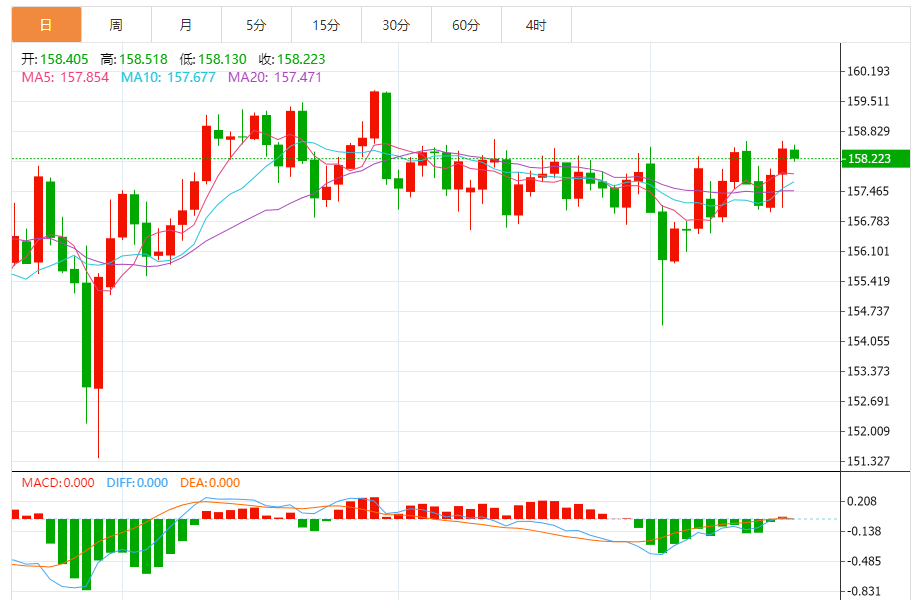Click the -0.485 MACD axis label
Image resolution: width=920 pixels, height=600 pixels.
[x=864, y=561]
